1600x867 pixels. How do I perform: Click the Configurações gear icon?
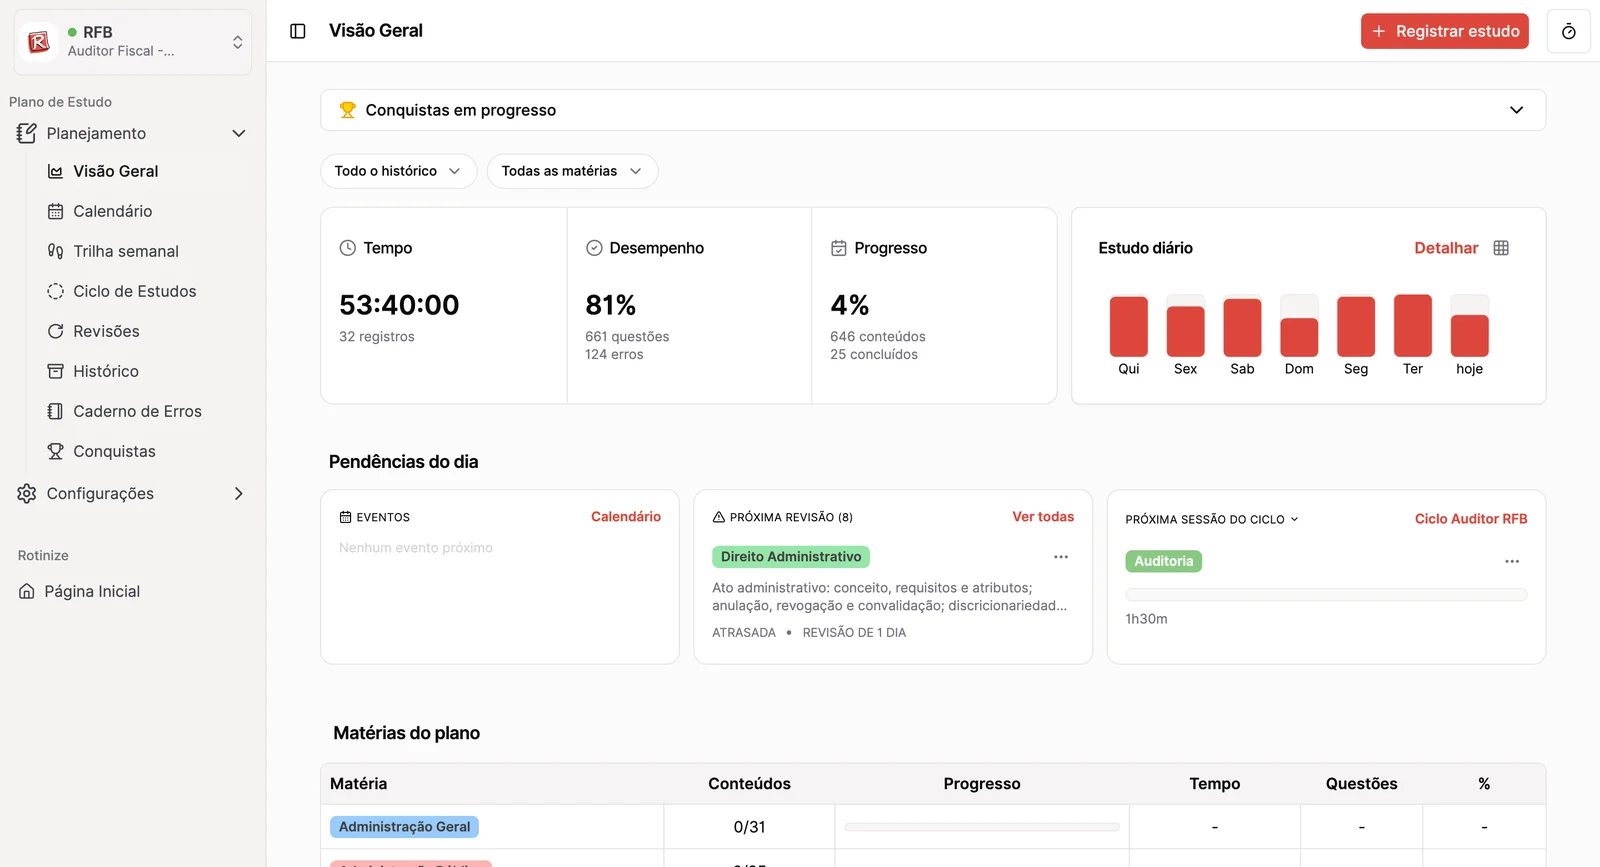(27, 493)
